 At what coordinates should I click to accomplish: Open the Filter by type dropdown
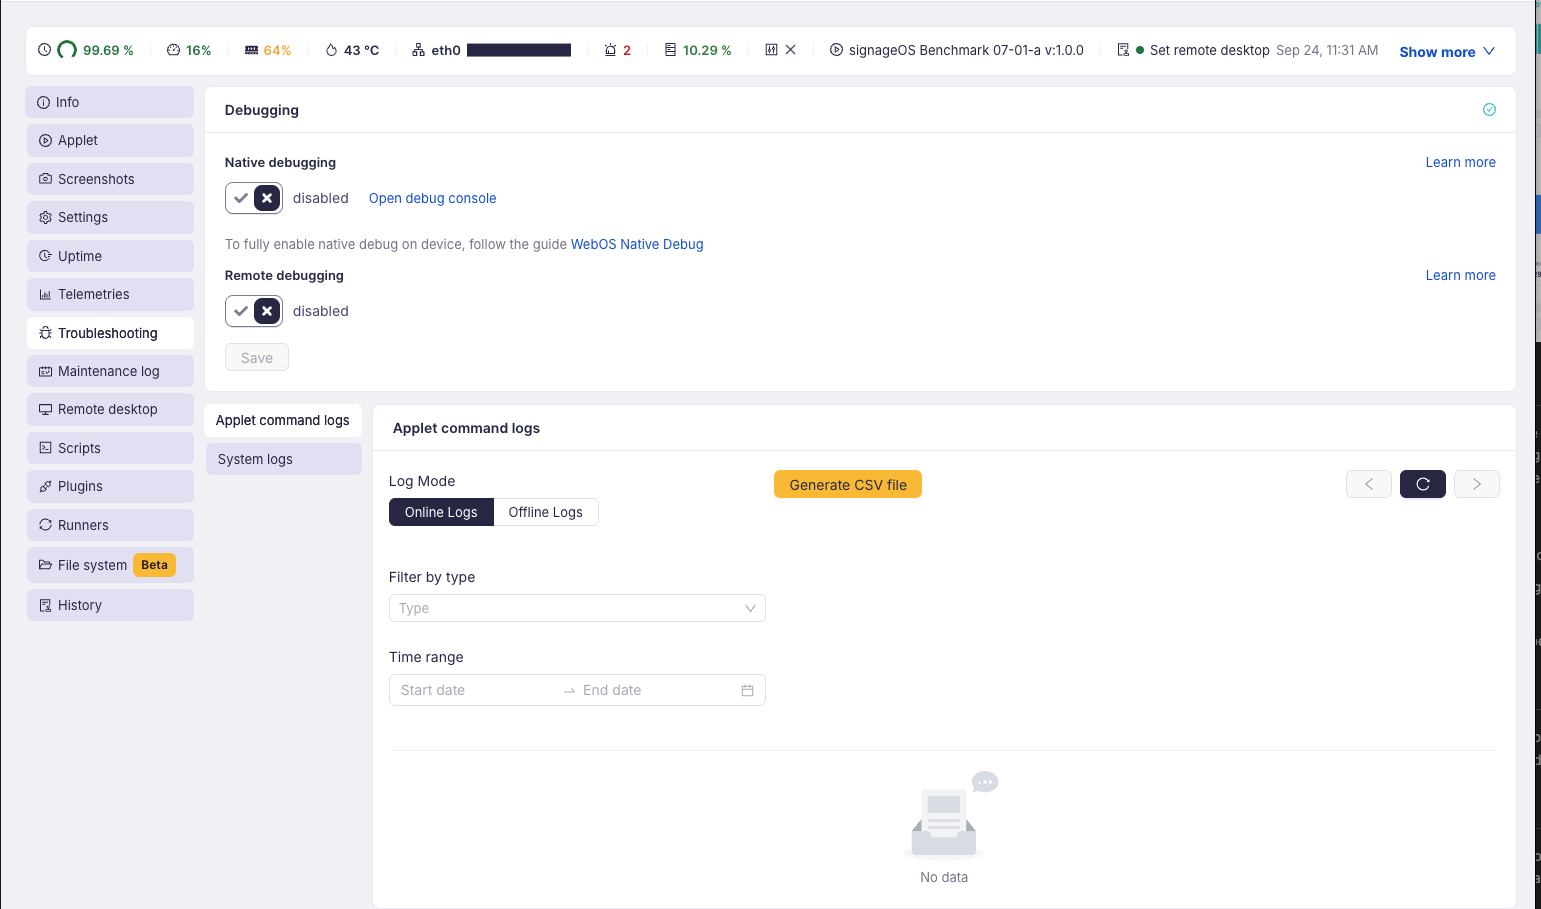[x=577, y=608]
